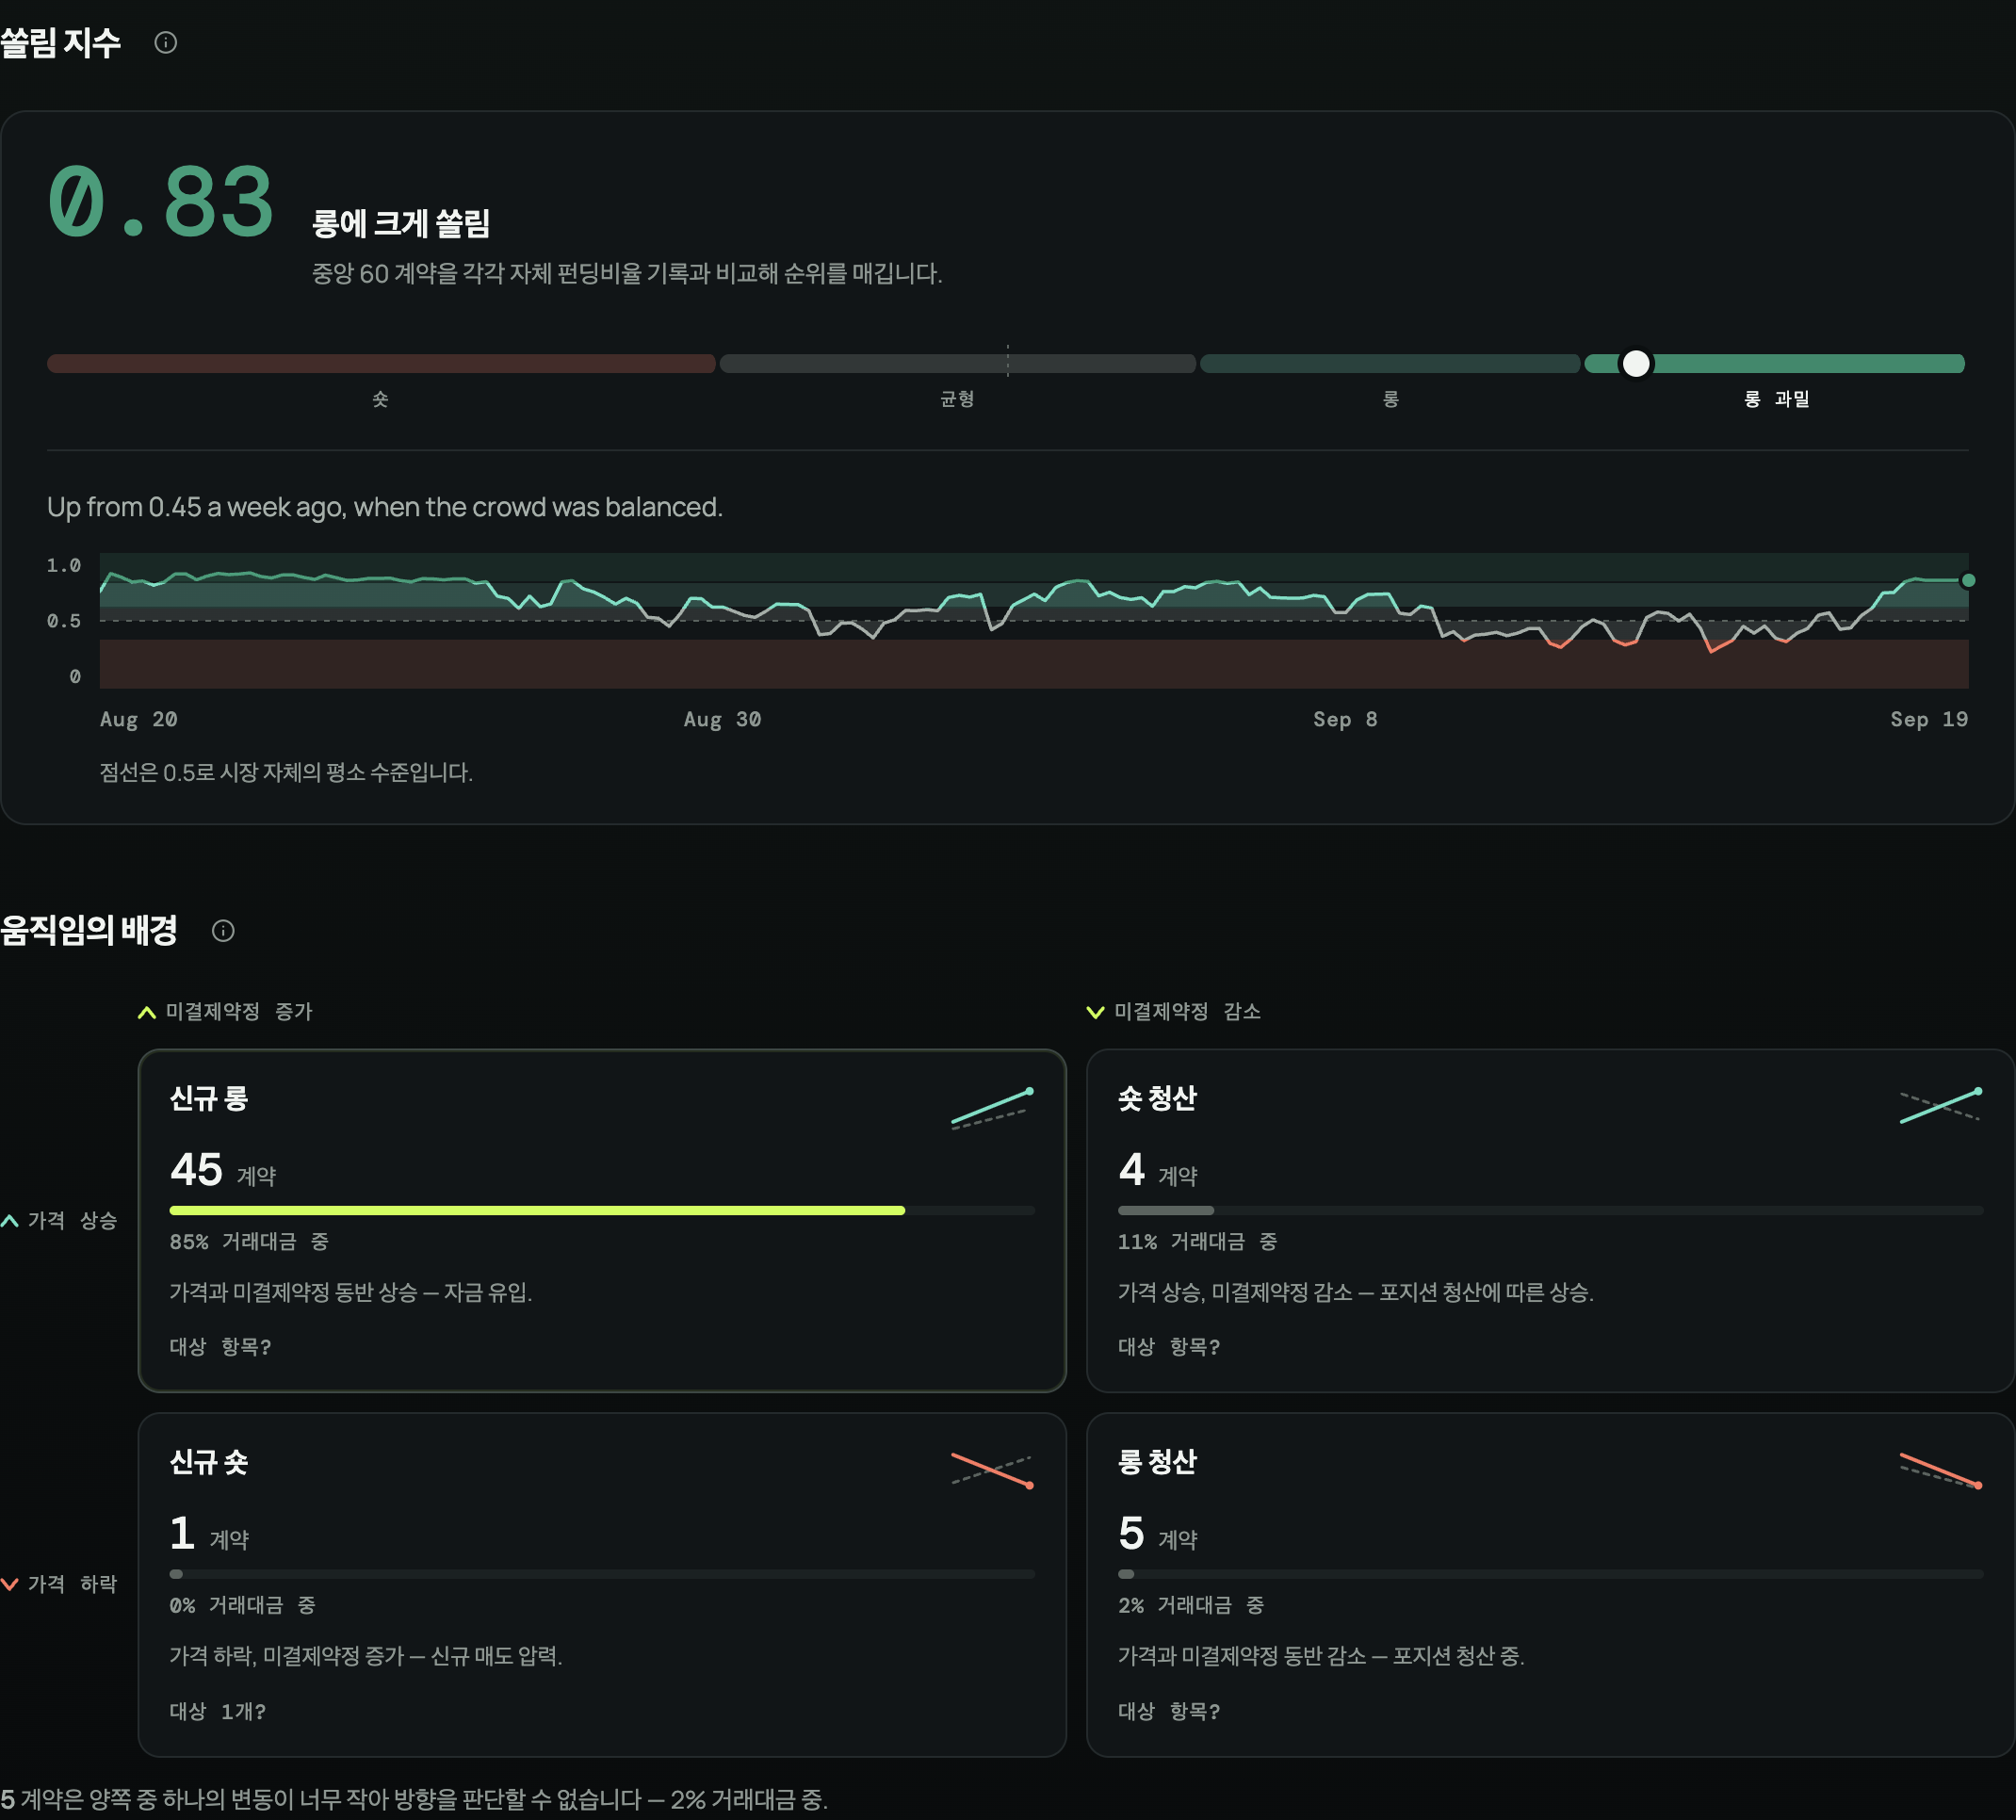The image size is (2016, 1820).
Task: Click sparkline trend icon in 롱 청산 card
Action: 1940,1470
